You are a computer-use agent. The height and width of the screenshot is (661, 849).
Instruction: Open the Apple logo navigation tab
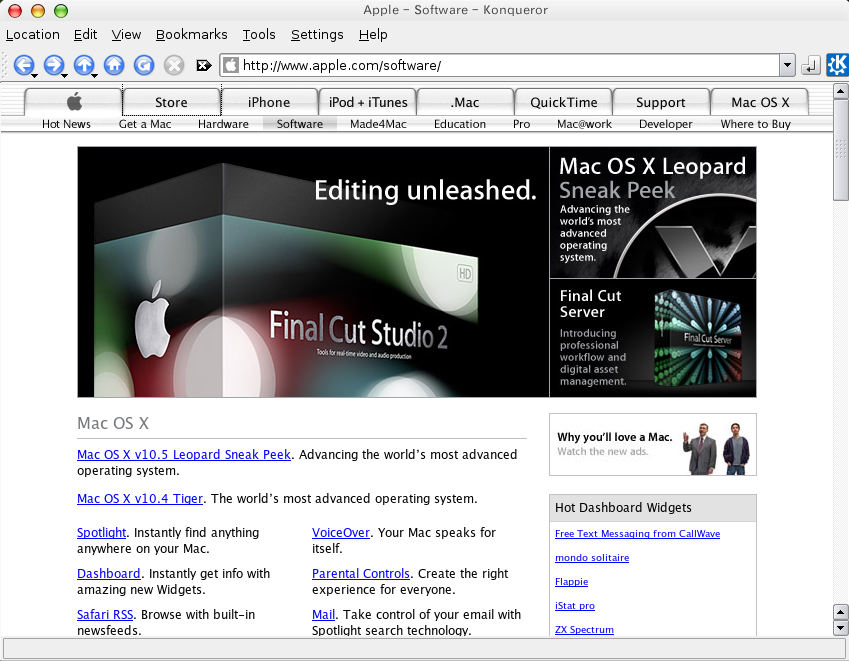click(74, 102)
